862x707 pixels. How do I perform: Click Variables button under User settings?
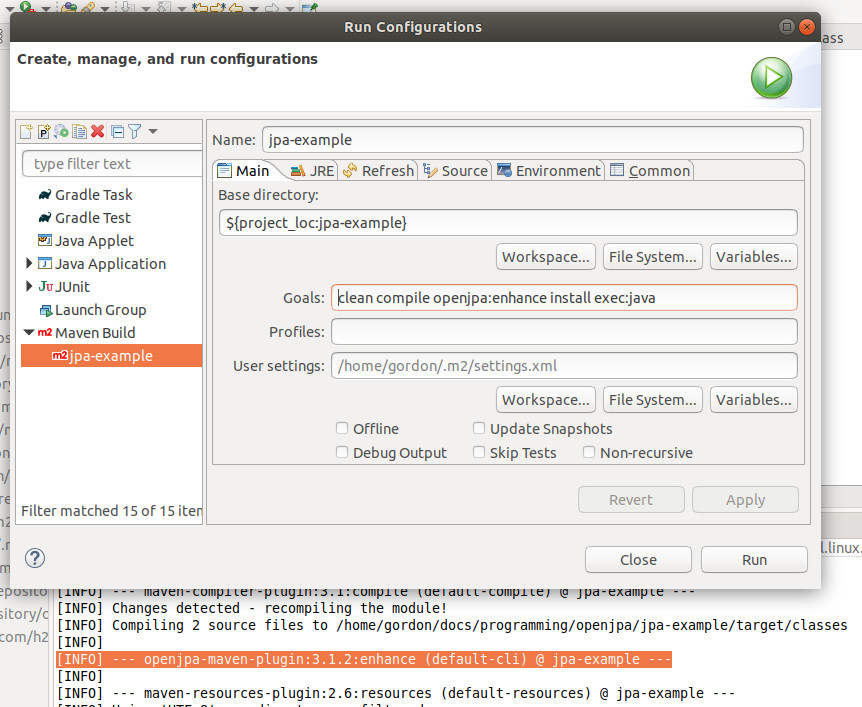coord(754,400)
